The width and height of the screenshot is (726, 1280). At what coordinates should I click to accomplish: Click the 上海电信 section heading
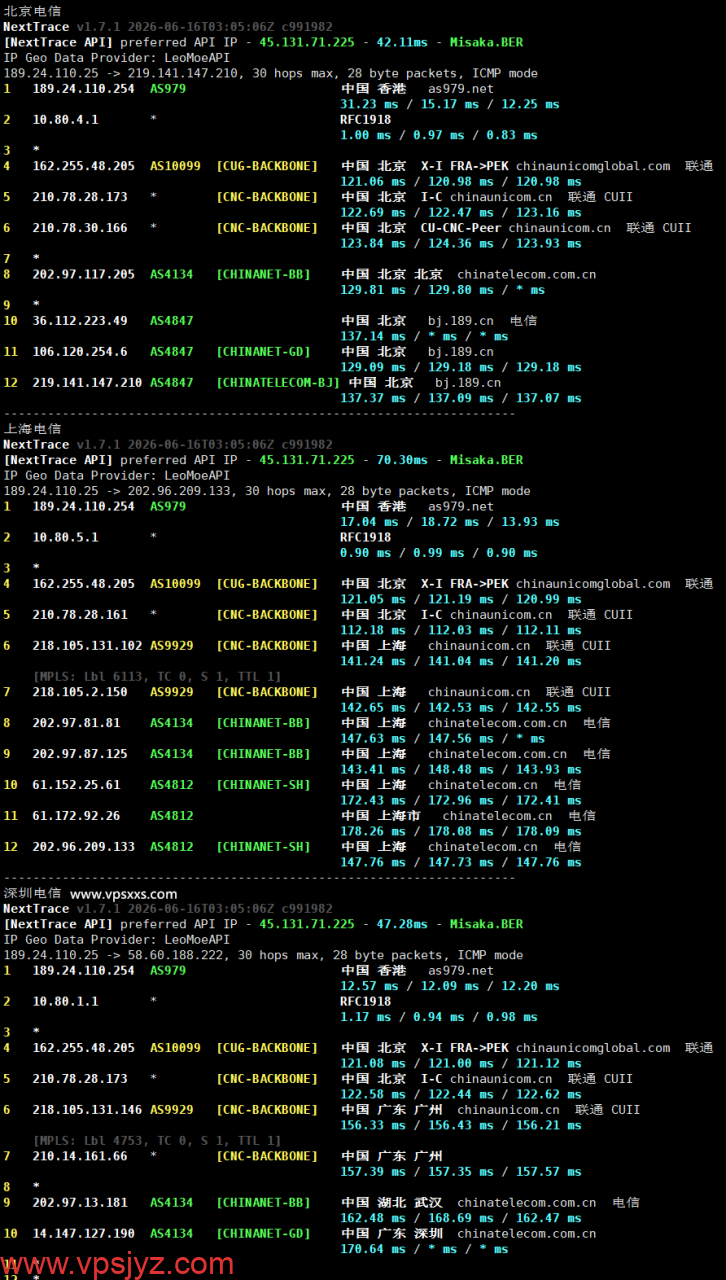[32, 429]
